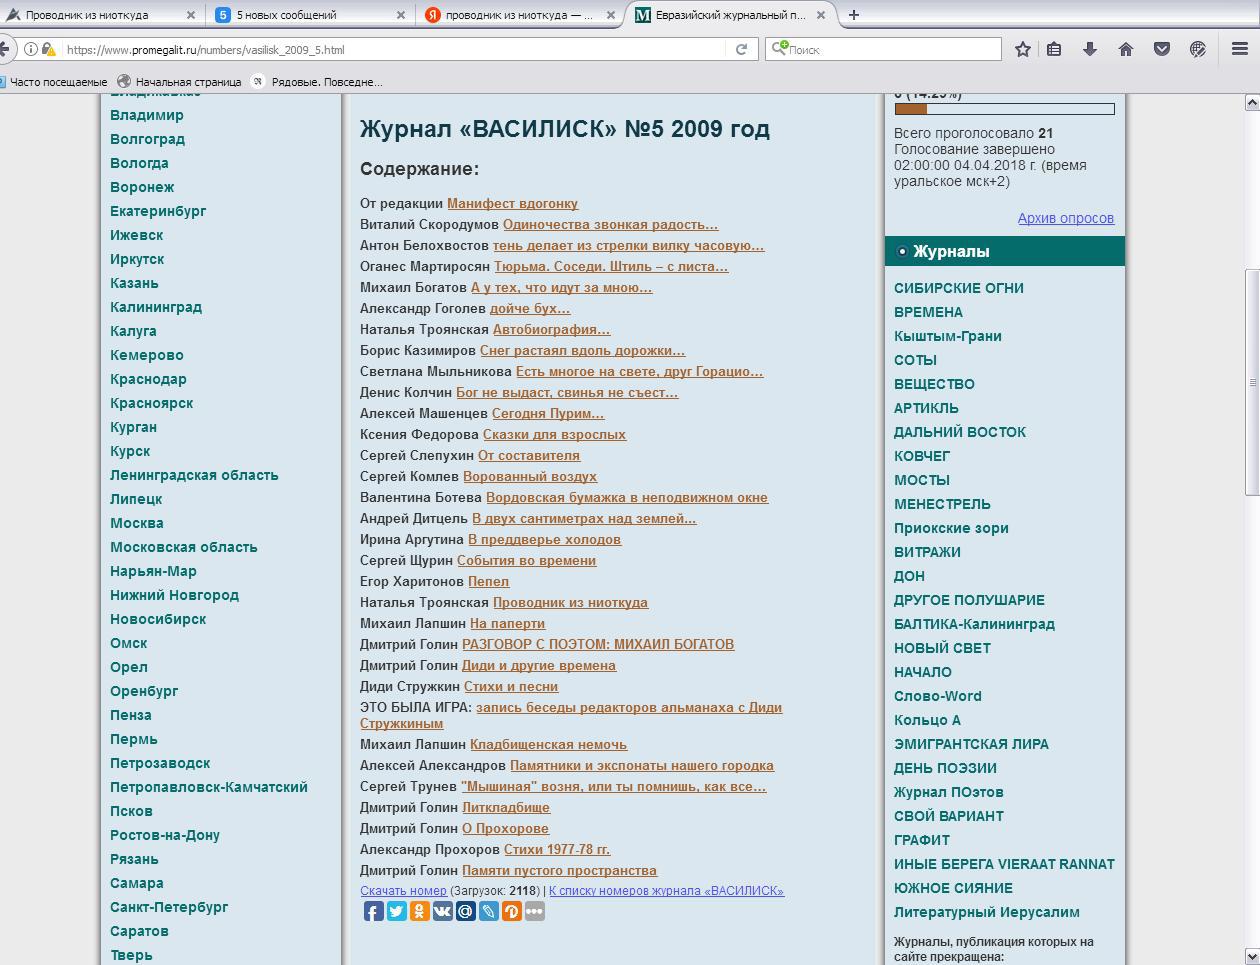1260x965 pixels.
Task: Go to the home page icon
Action: coord(1126,49)
